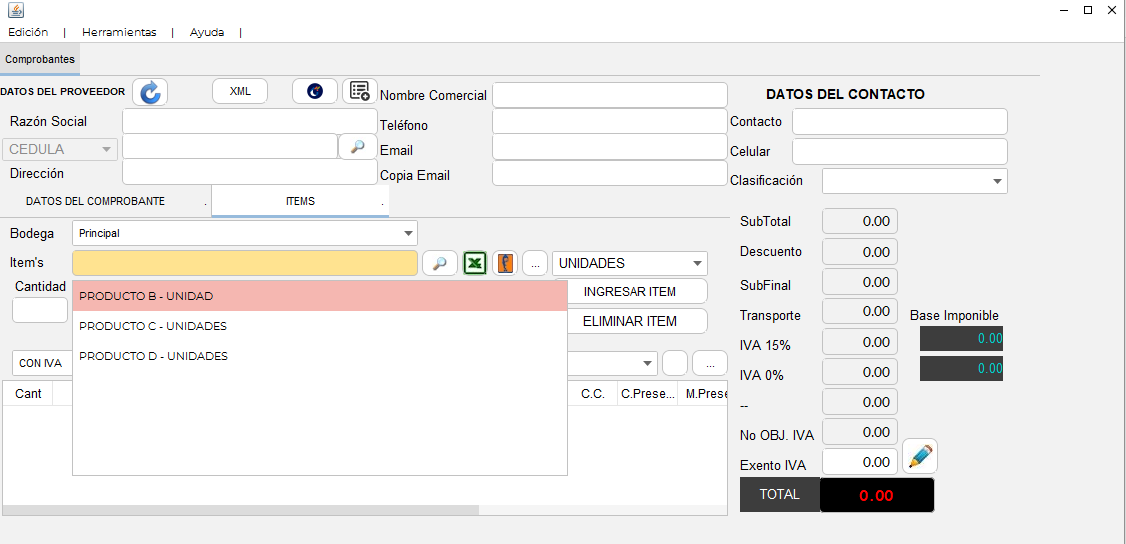
Task: Click the magnifier next to CEDULA field
Action: 358,146
